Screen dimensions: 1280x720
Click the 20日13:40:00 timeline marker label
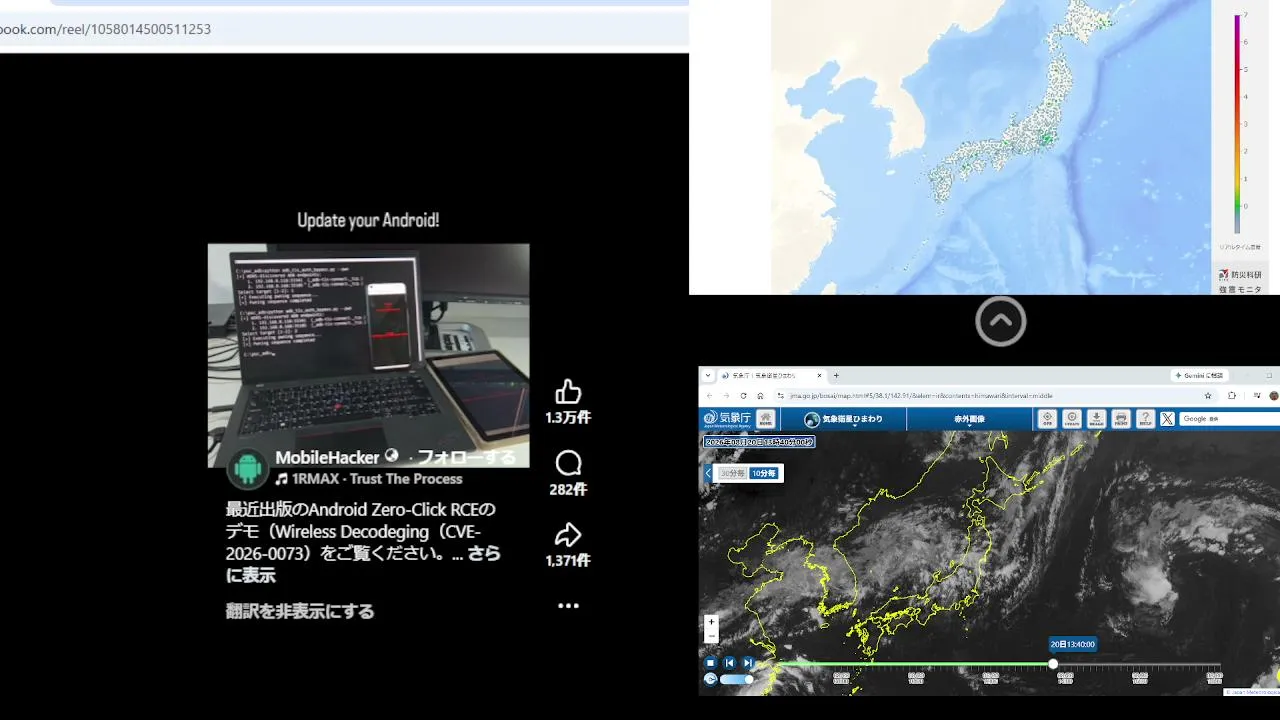pos(1072,644)
